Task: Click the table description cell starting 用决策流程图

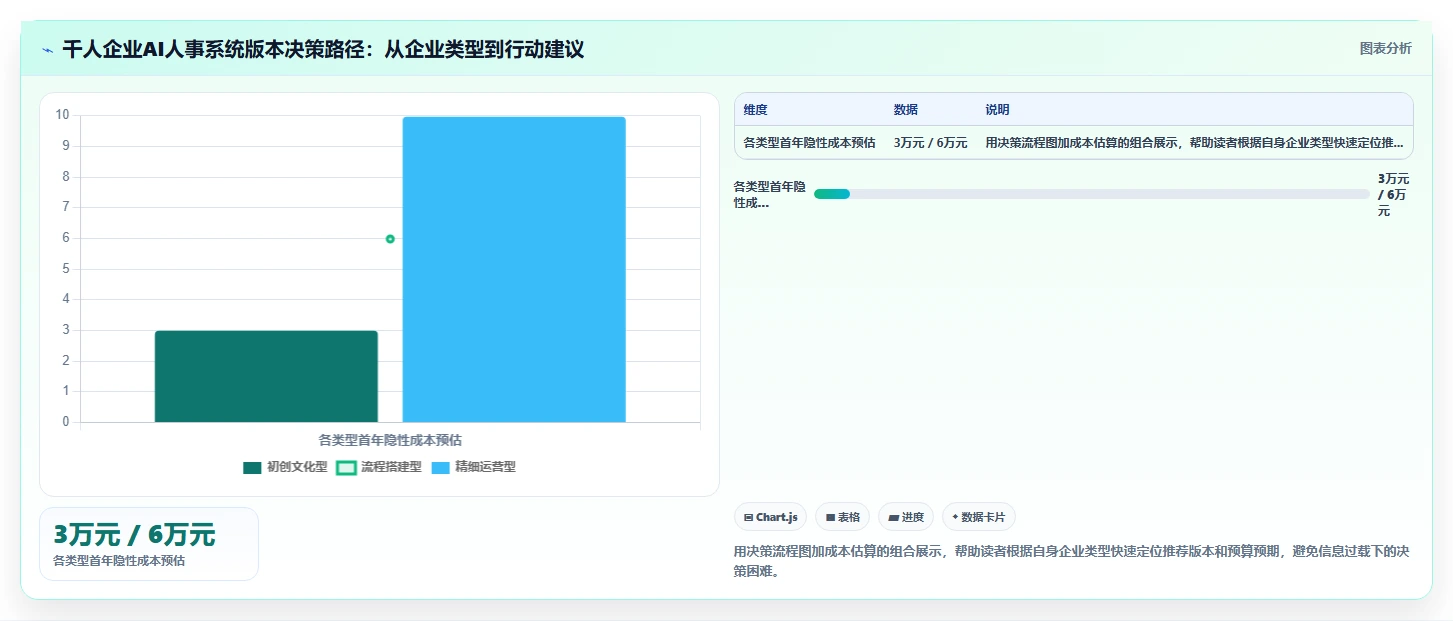Action: [1194, 143]
